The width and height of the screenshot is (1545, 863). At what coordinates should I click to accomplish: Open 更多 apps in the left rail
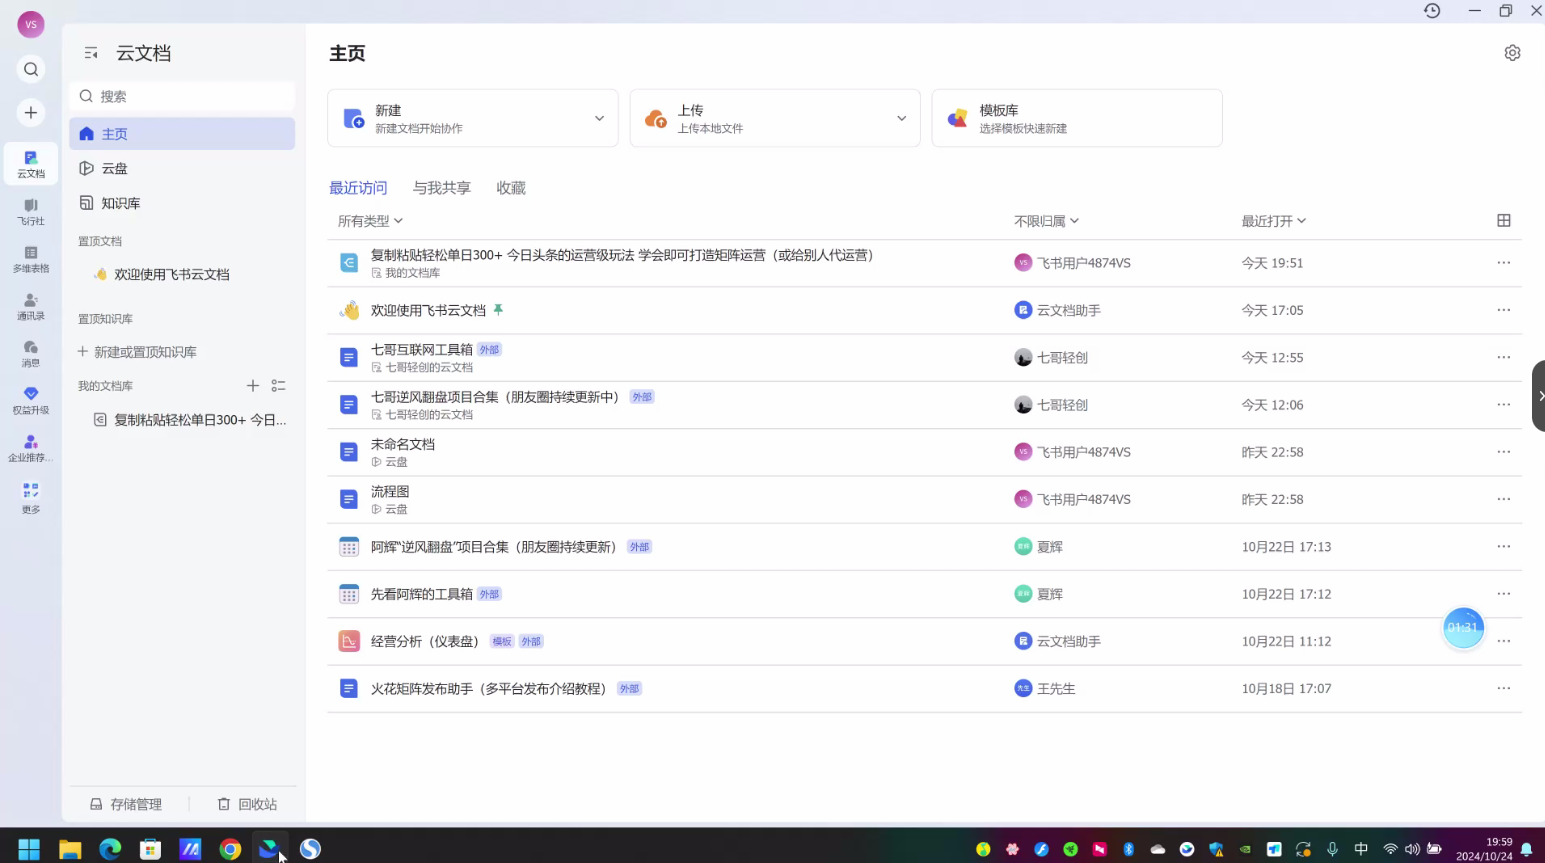pyautogui.click(x=31, y=498)
